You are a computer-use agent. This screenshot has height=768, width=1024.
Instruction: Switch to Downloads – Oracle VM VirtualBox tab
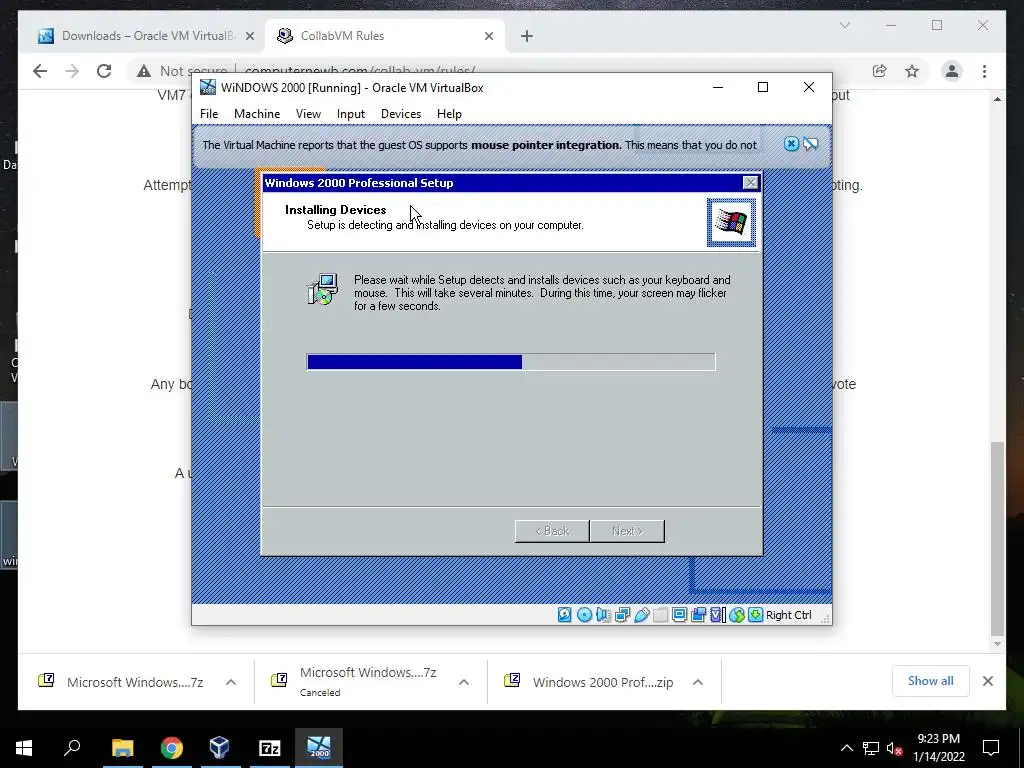[148, 36]
